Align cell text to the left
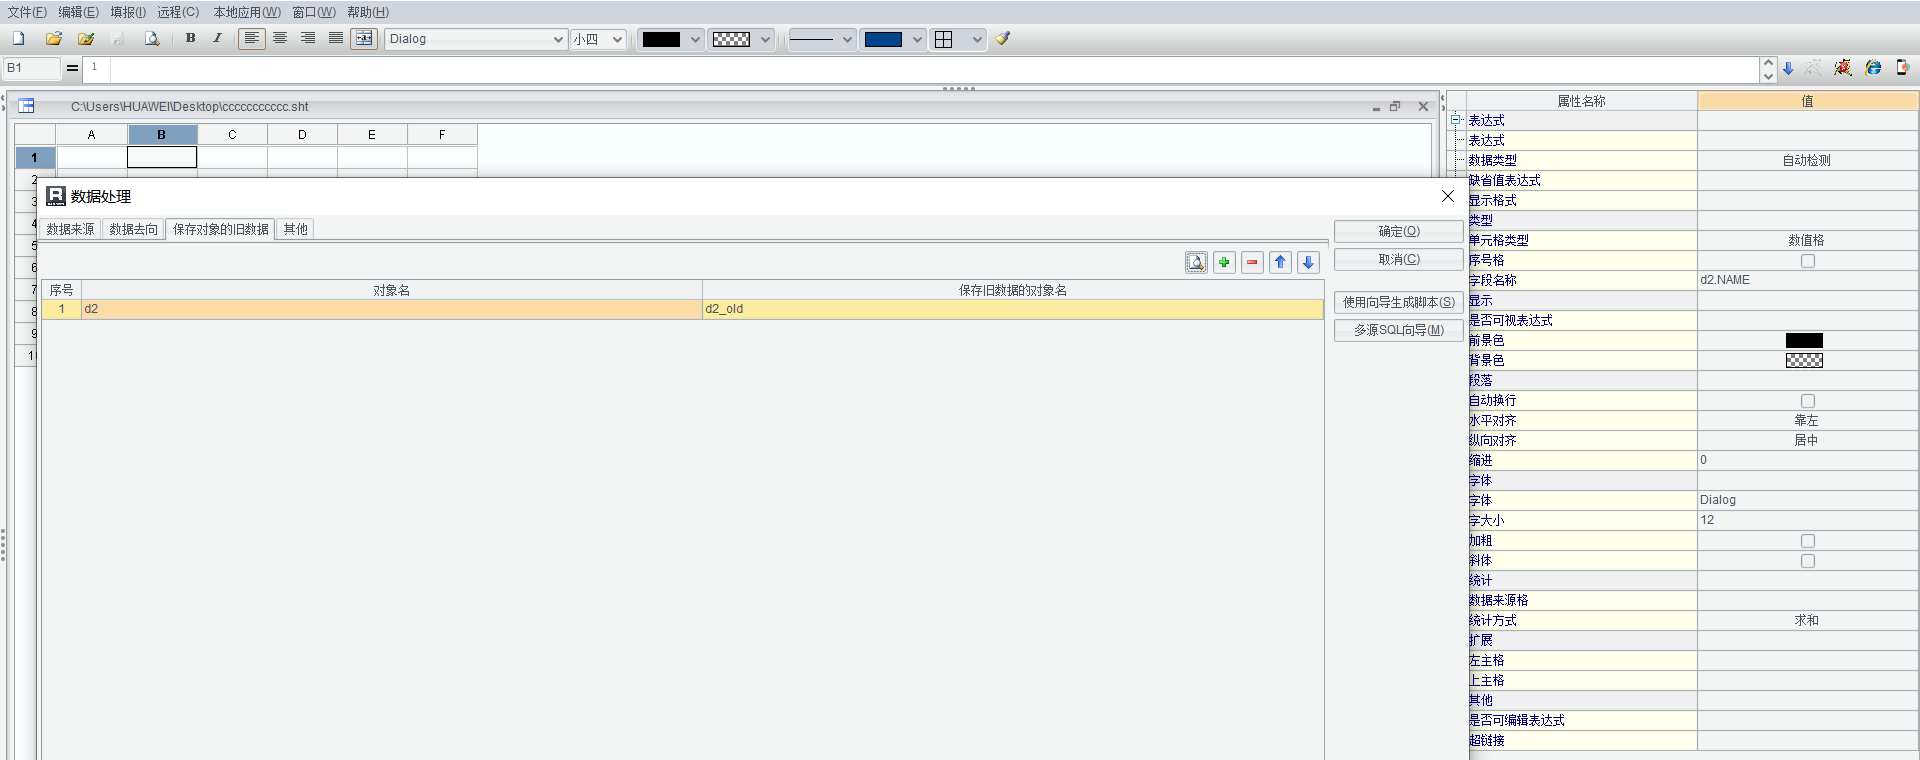Image resolution: width=1920 pixels, height=760 pixels. 252,39
